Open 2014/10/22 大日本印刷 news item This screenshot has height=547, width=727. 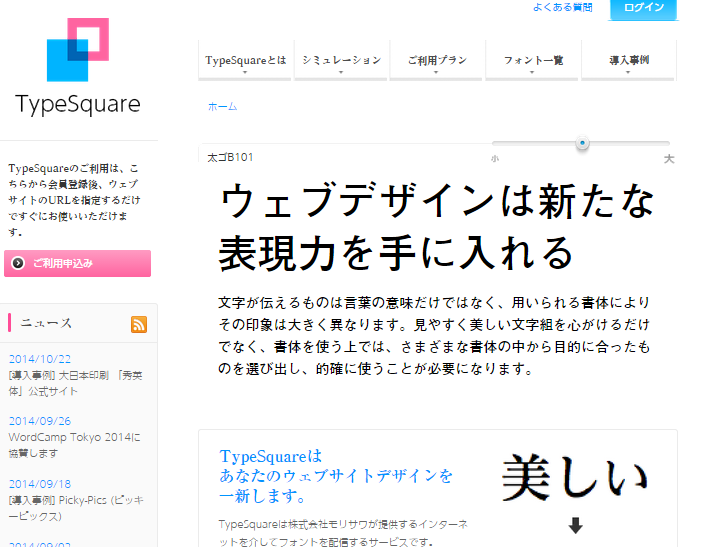pos(76,383)
